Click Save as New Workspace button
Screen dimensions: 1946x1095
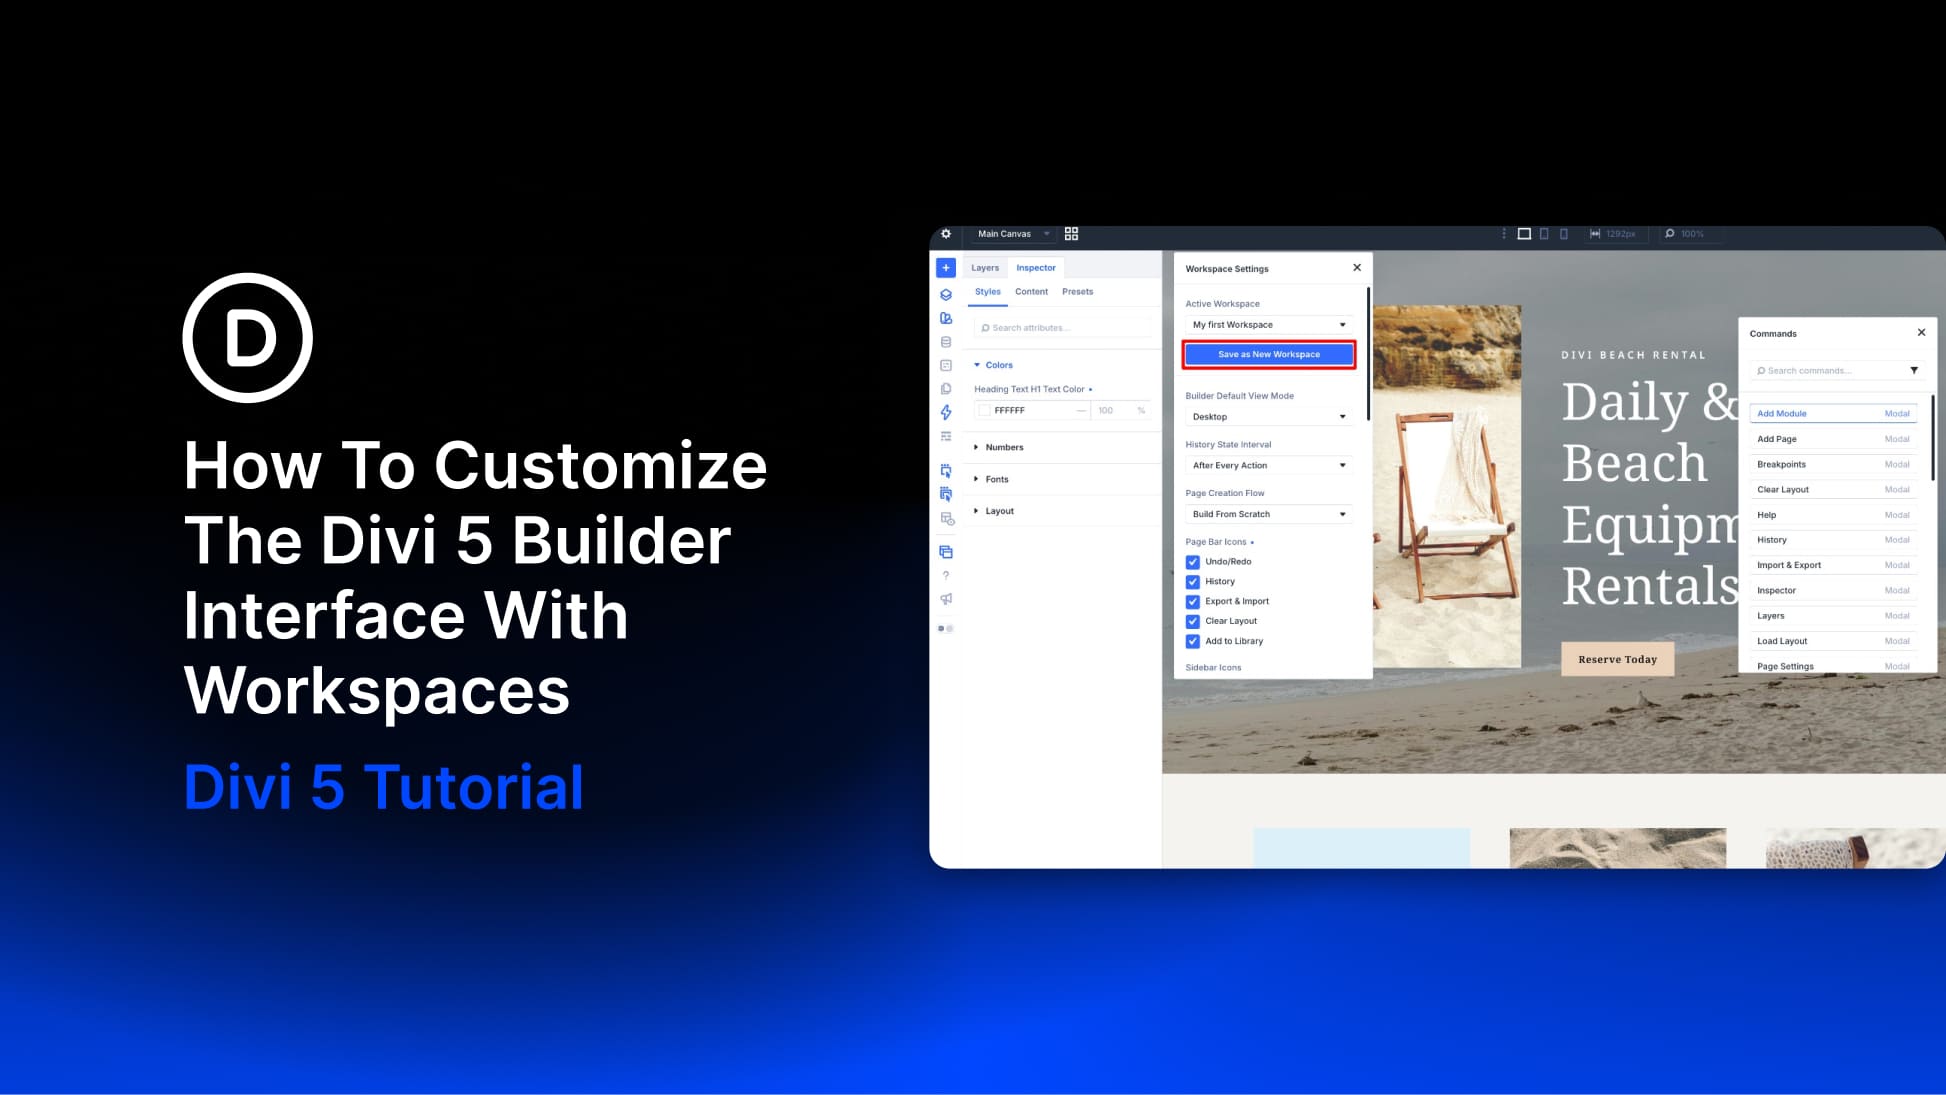pyautogui.click(x=1269, y=355)
